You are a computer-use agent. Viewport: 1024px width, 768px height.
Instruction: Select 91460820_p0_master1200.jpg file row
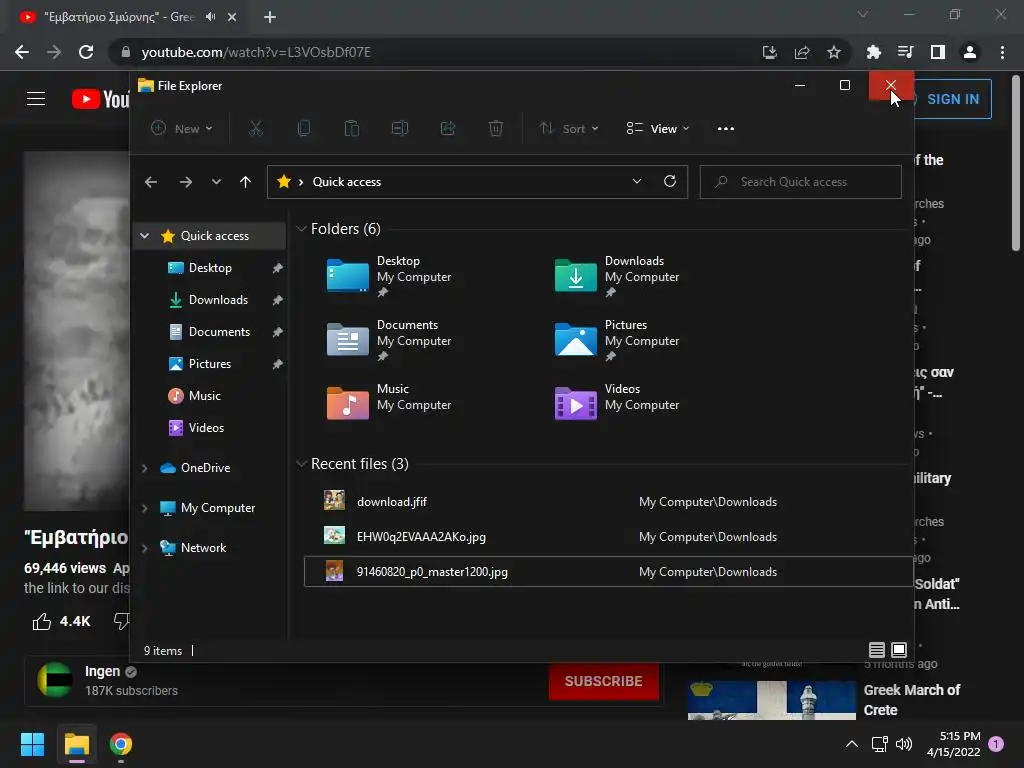(607, 571)
